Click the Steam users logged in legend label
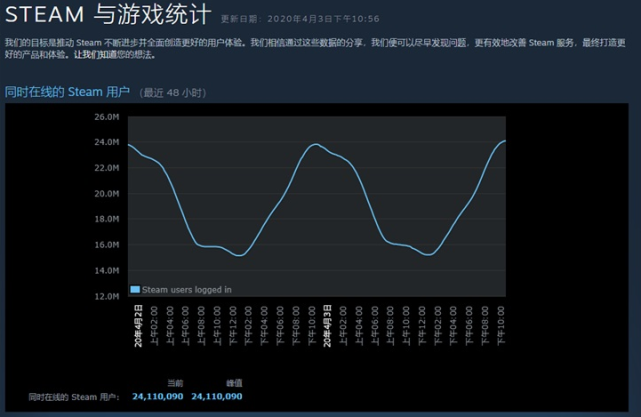The width and height of the screenshot is (641, 417). coord(186,290)
